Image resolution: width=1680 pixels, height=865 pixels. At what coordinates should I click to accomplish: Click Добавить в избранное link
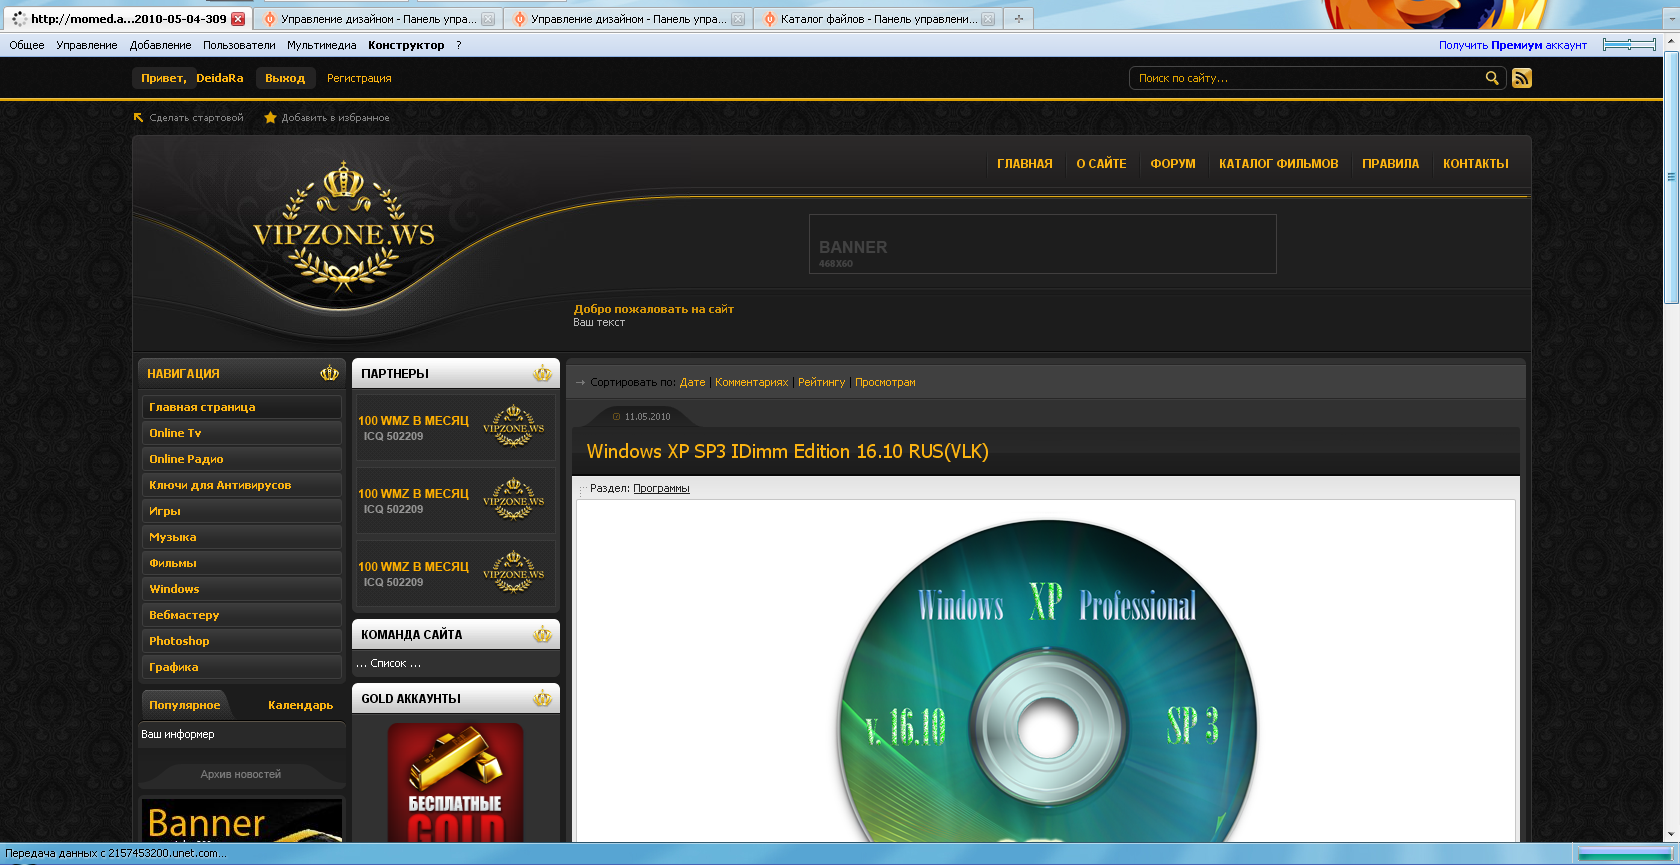(x=336, y=118)
